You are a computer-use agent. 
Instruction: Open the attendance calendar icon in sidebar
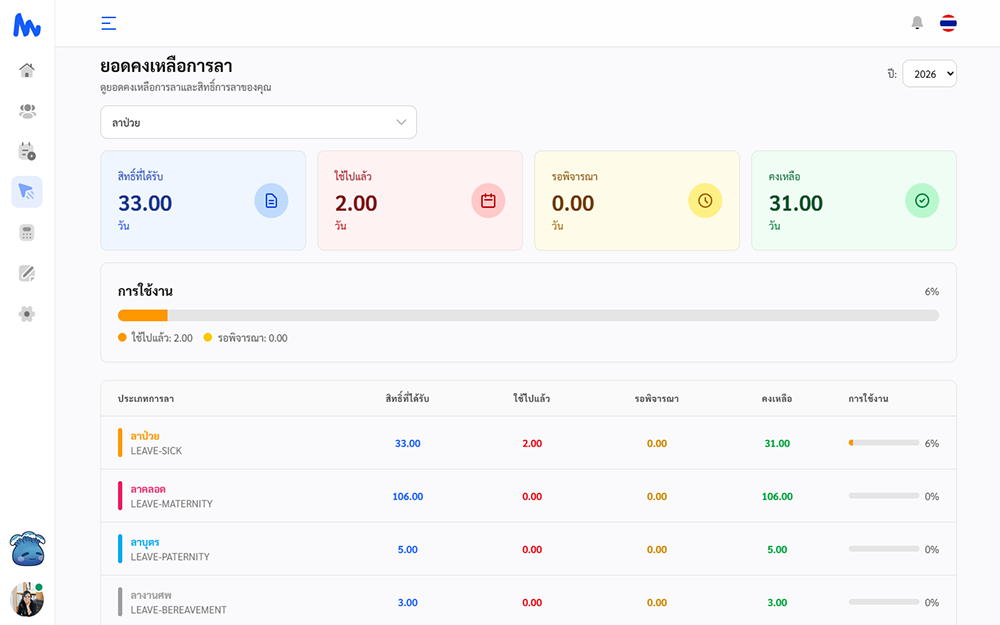[27, 151]
